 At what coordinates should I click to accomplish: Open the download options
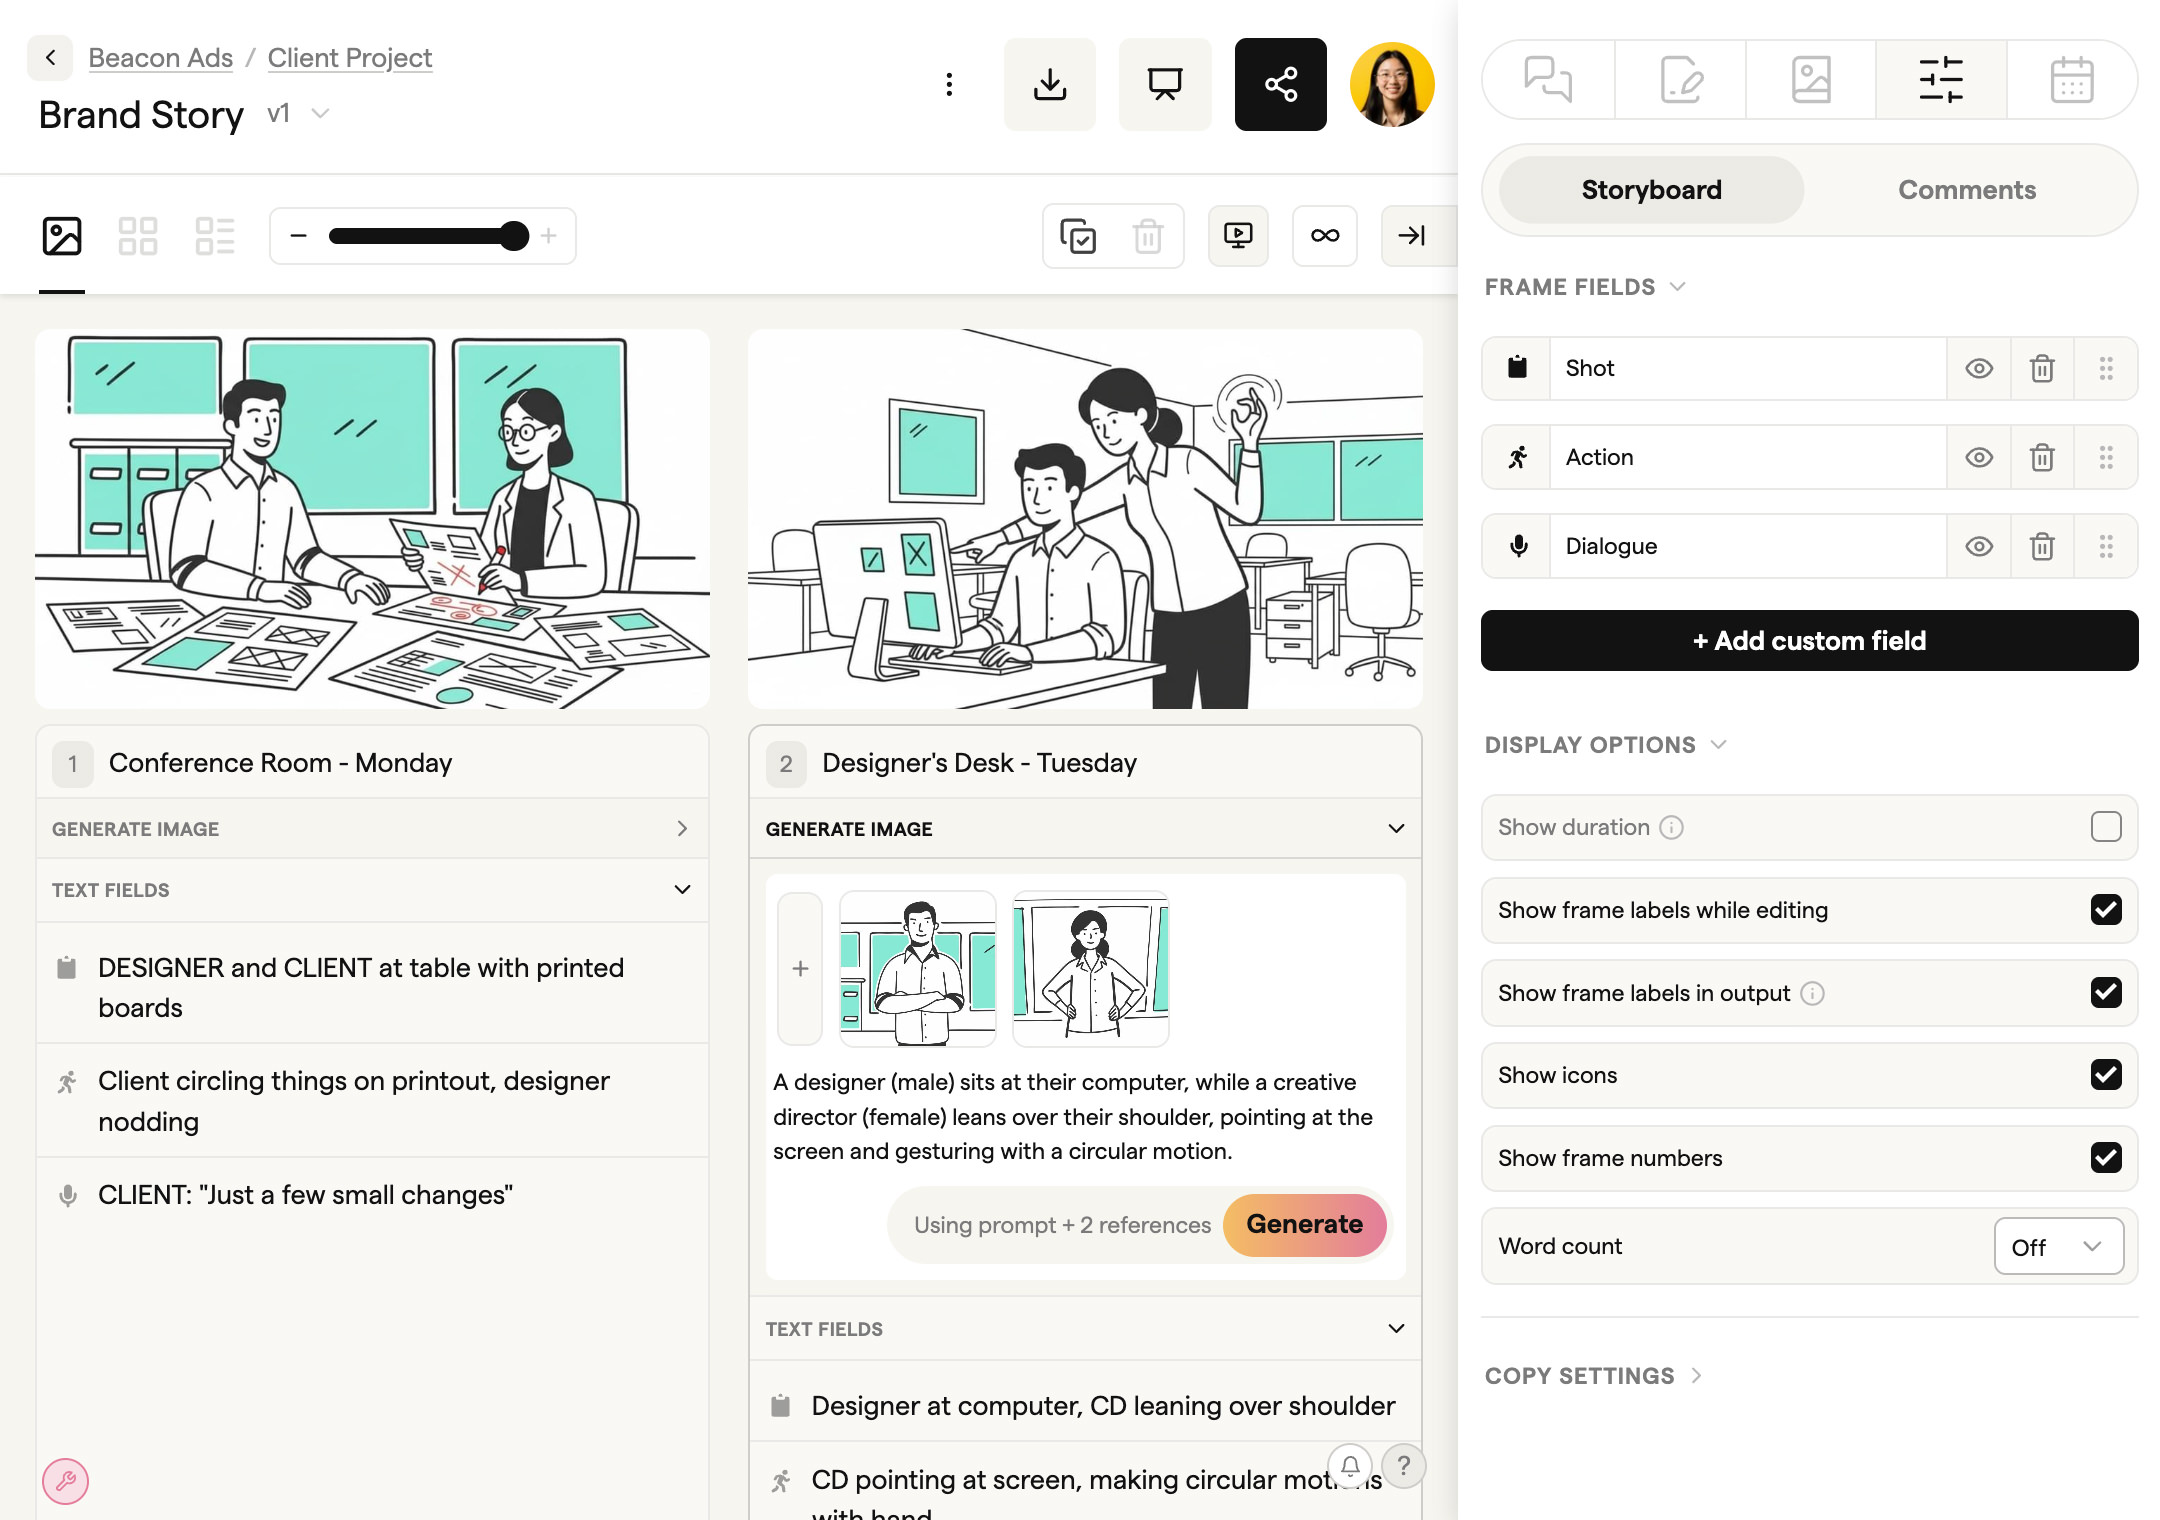(x=1049, y=84)
